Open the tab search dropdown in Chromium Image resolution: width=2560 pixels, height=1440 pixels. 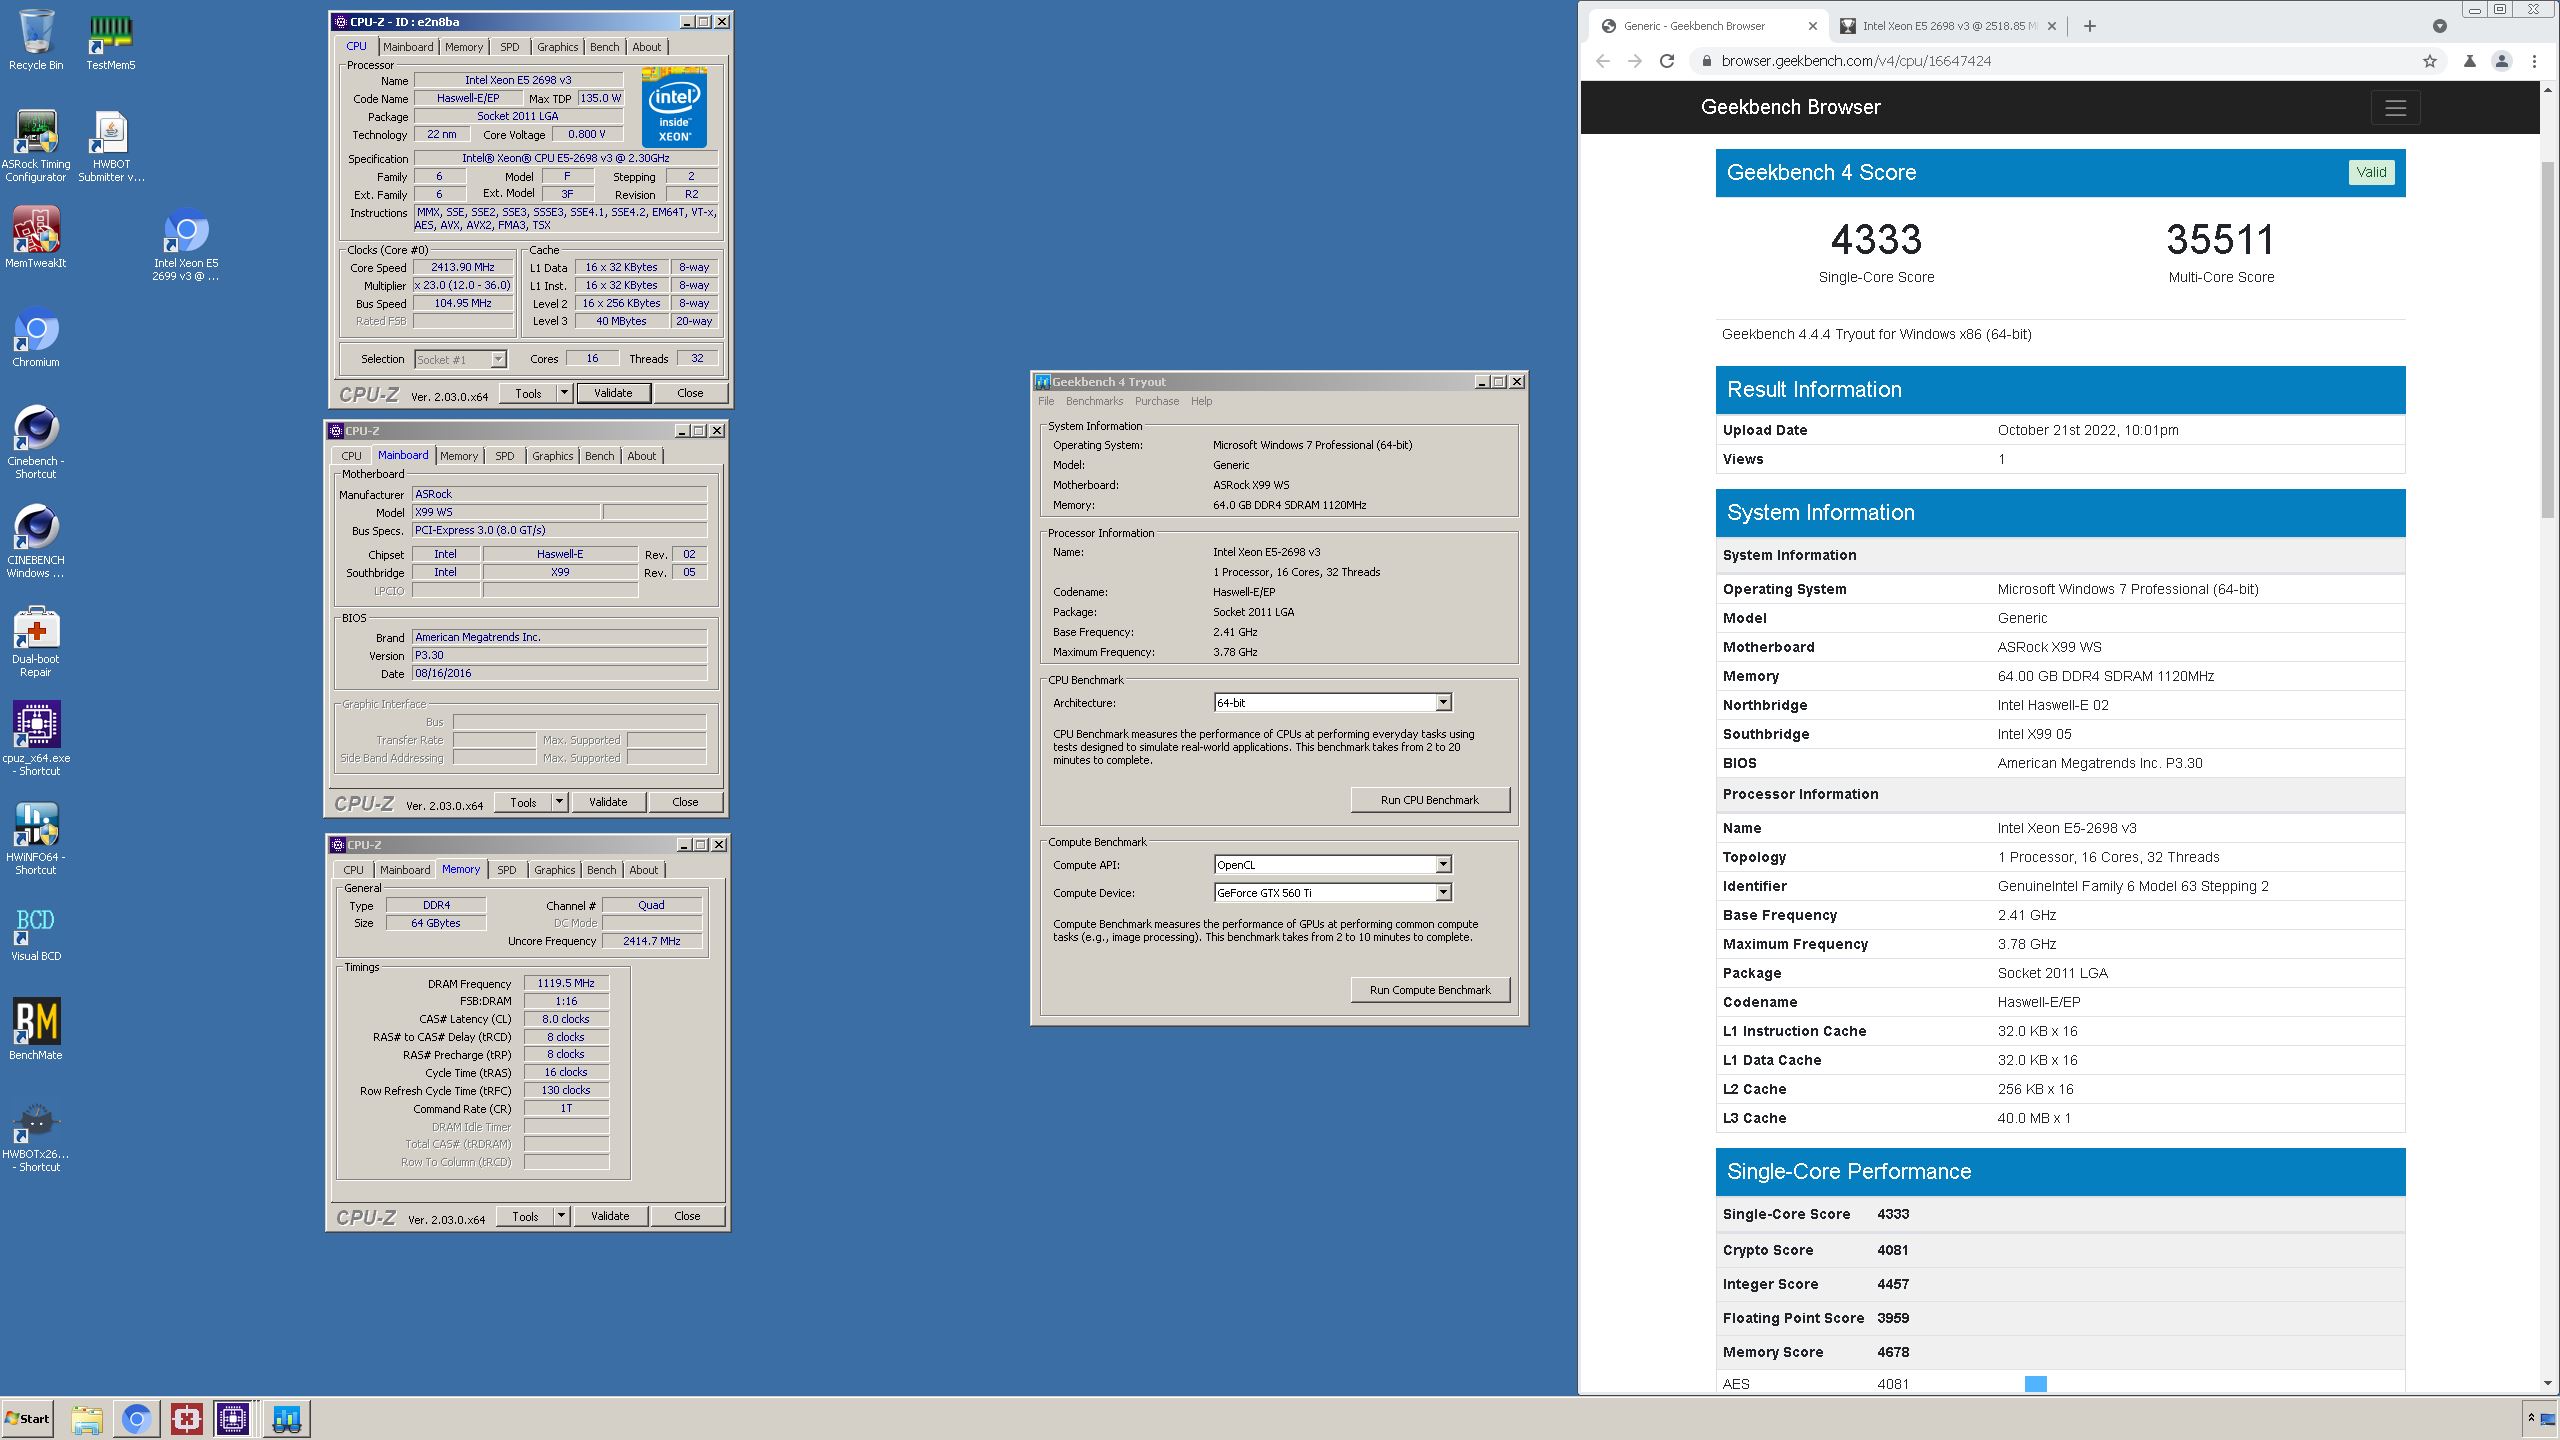[2440, 26]
